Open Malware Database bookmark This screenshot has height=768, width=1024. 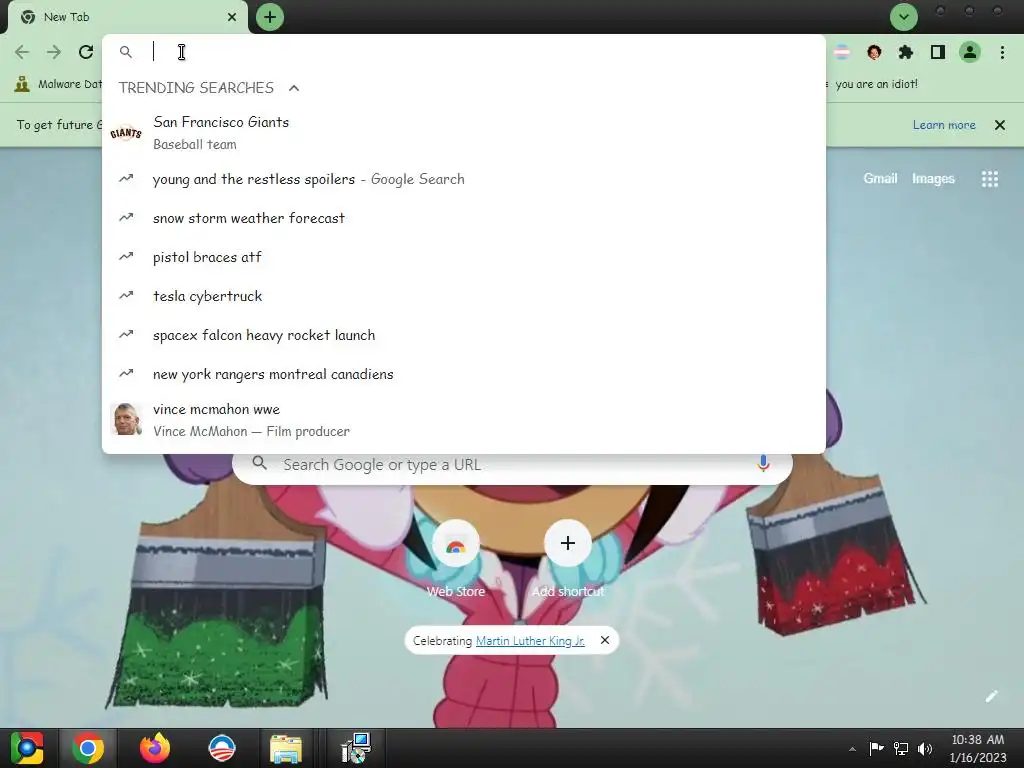(x=59, y=84)
